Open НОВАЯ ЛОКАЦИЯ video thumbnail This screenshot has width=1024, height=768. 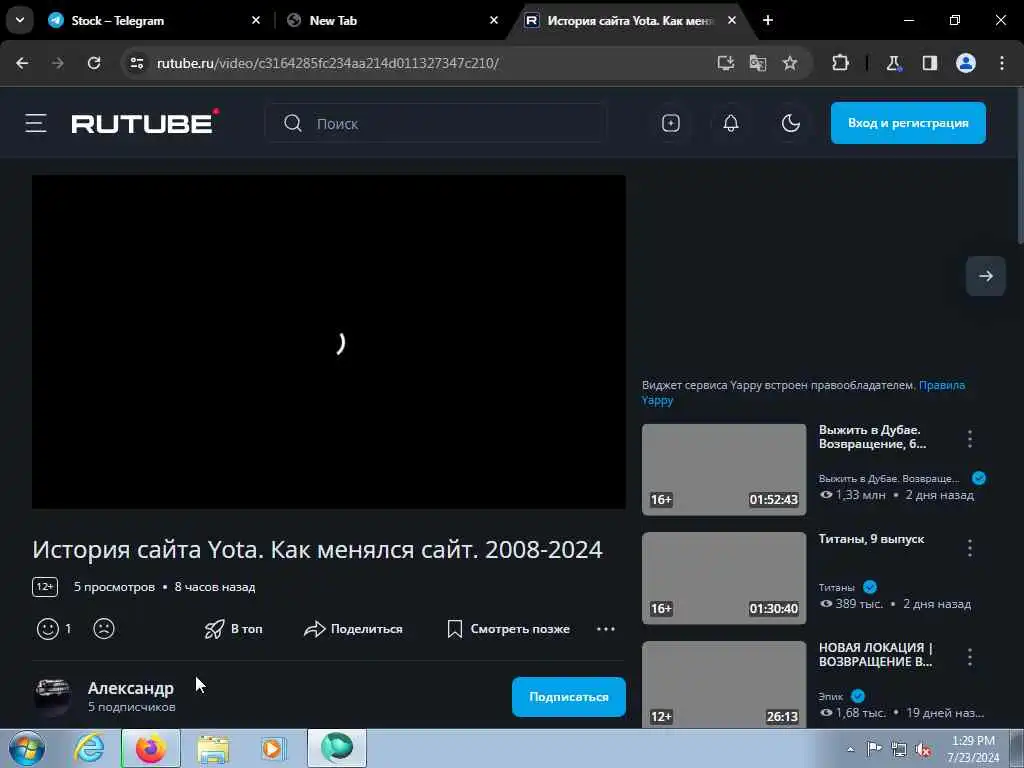click(724, 684)
